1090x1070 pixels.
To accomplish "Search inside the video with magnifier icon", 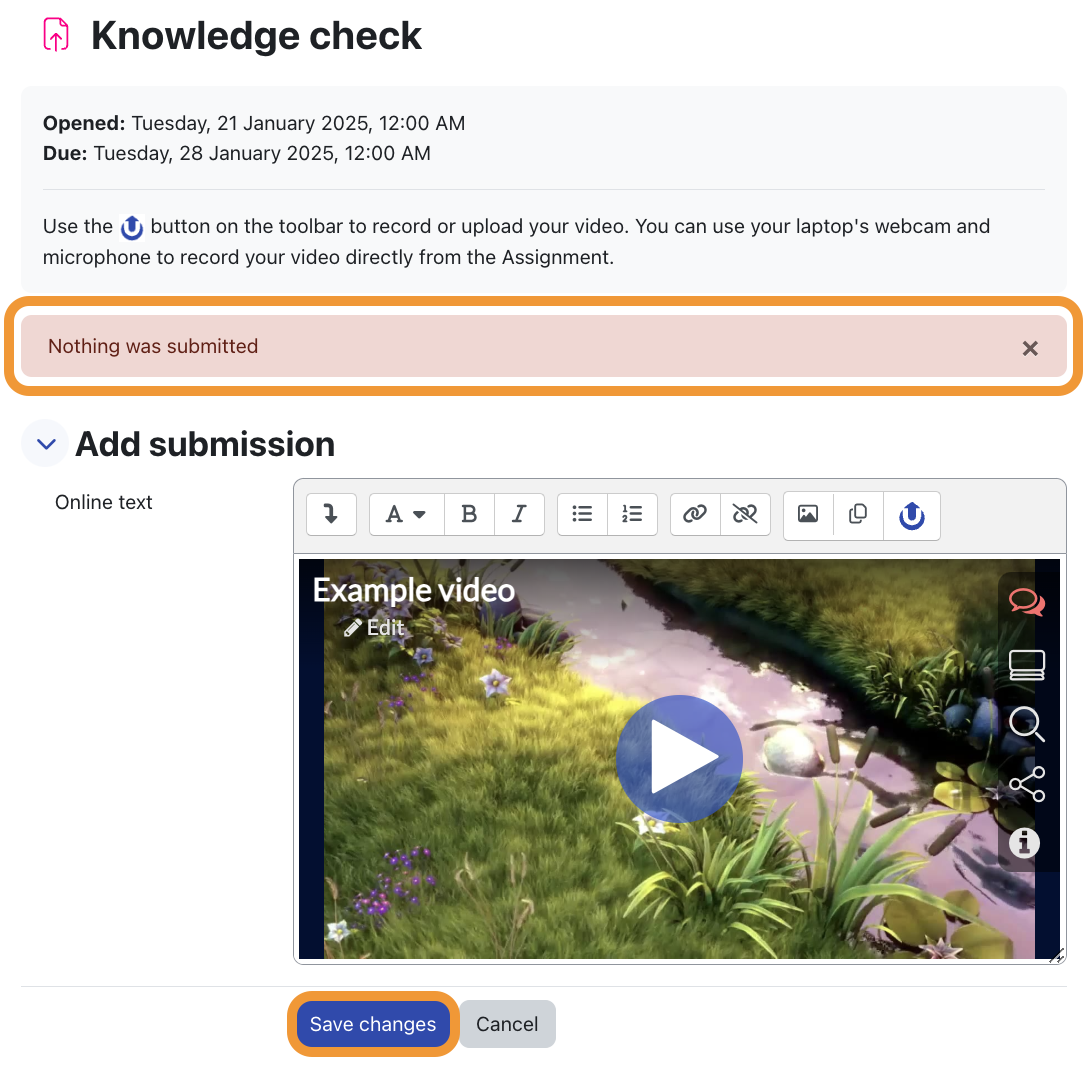I will point(1027,724).
